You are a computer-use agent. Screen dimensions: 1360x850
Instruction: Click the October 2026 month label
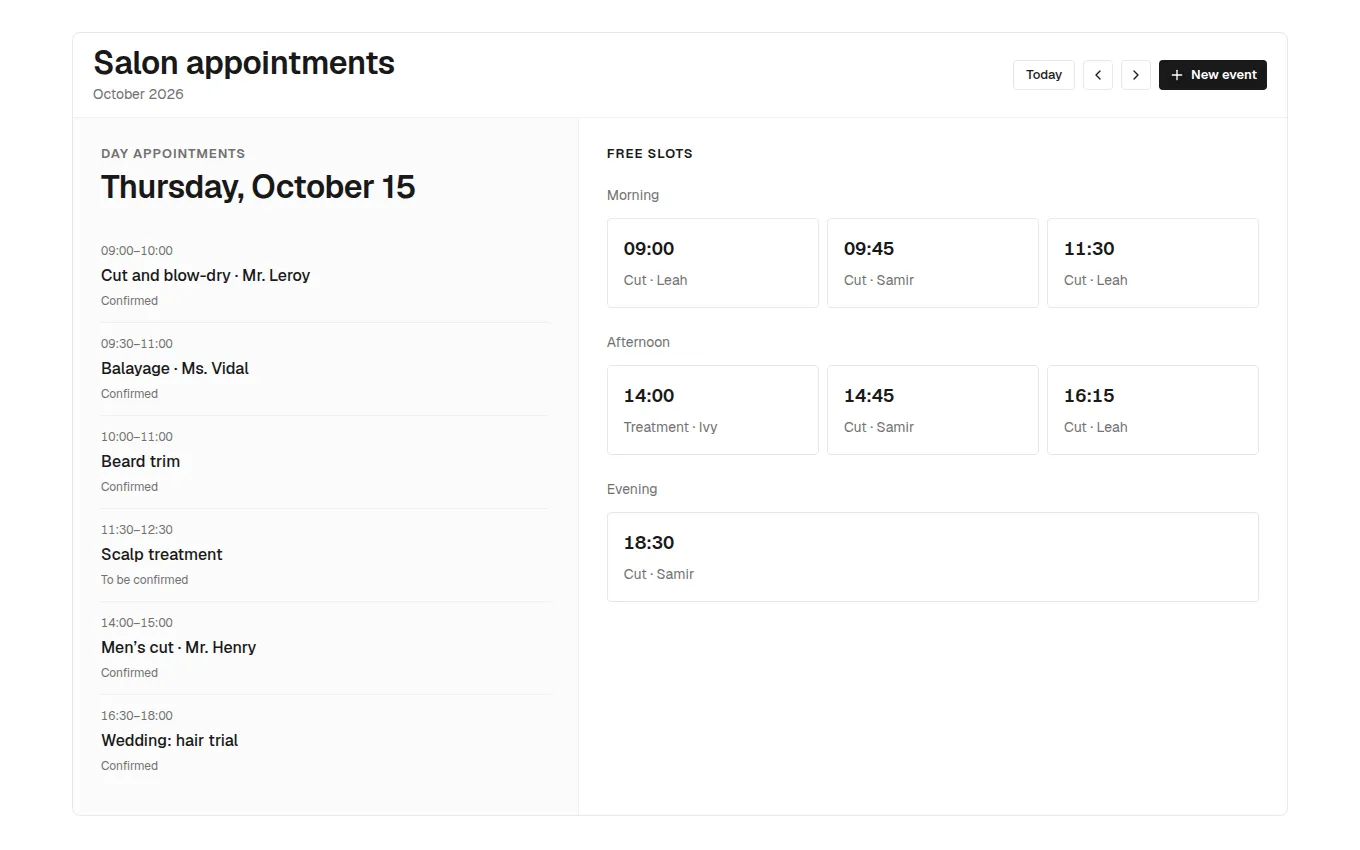tap(138, 94)
